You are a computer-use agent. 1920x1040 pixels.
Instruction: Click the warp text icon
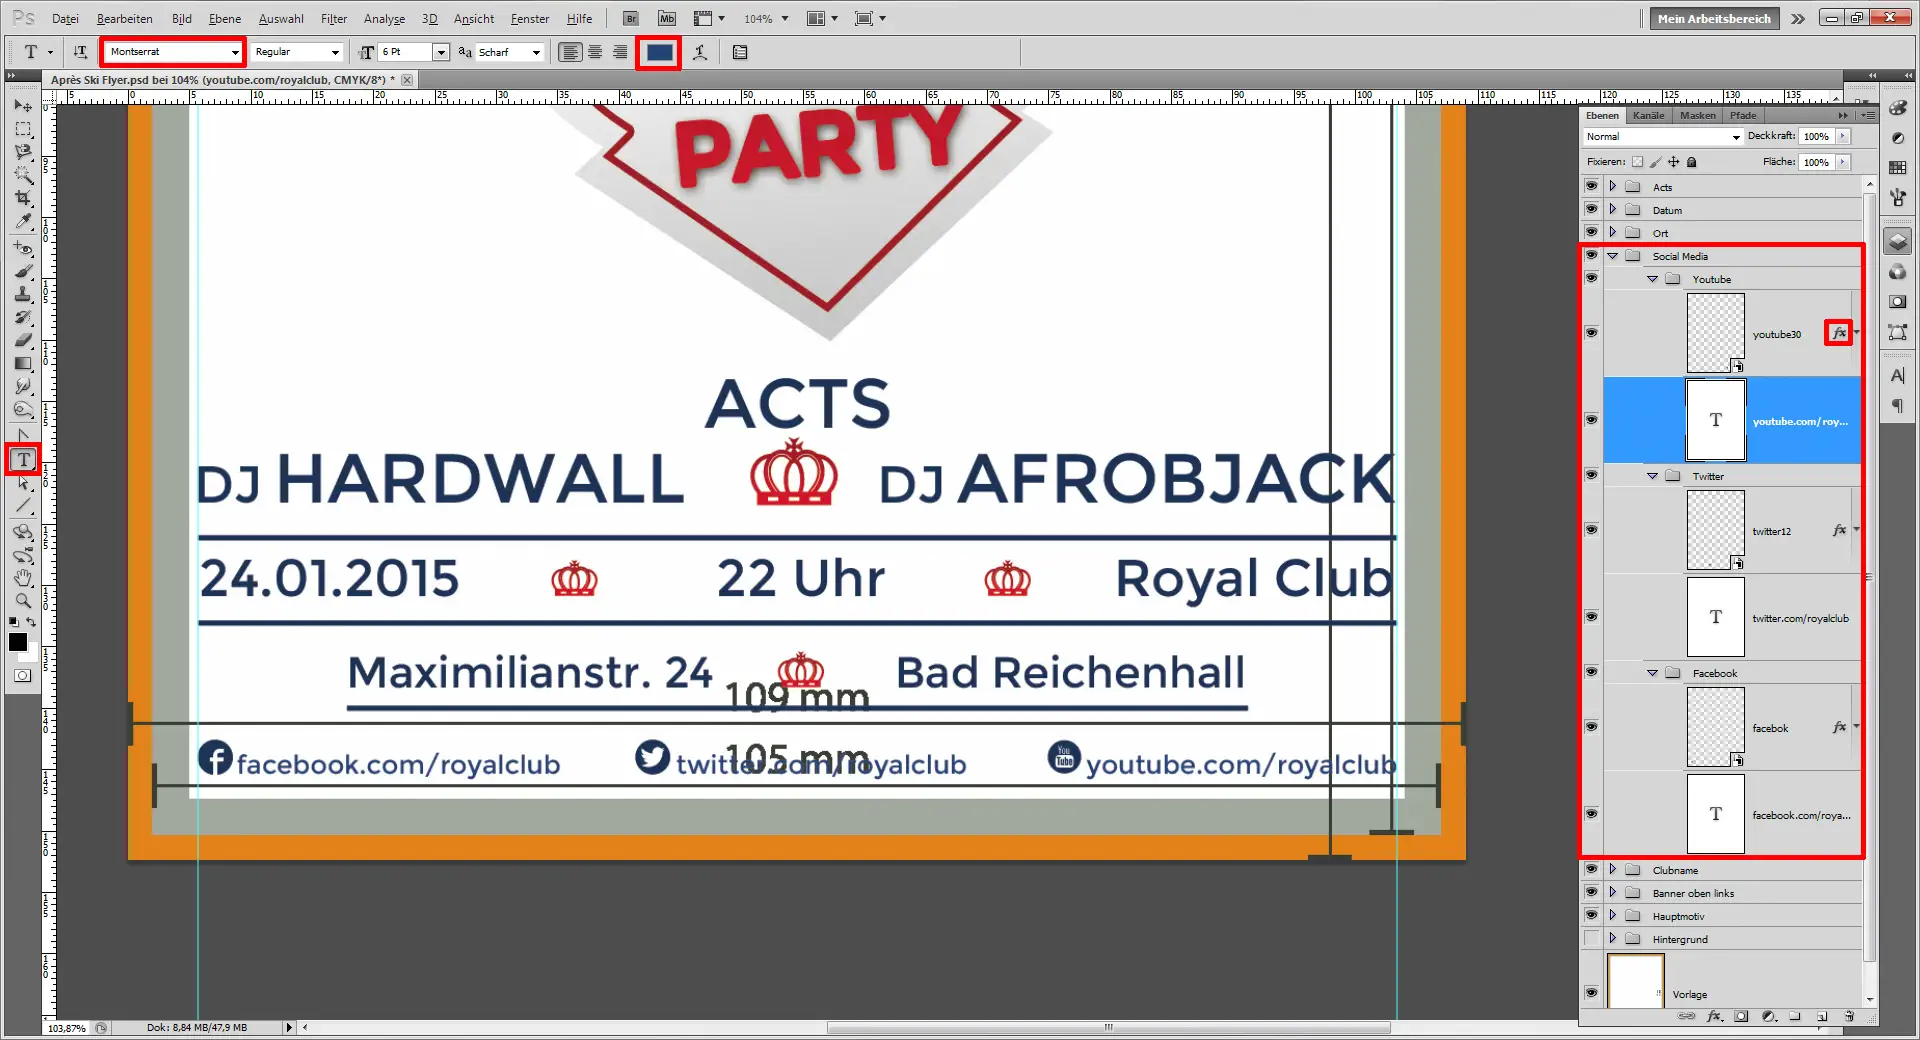700,52
